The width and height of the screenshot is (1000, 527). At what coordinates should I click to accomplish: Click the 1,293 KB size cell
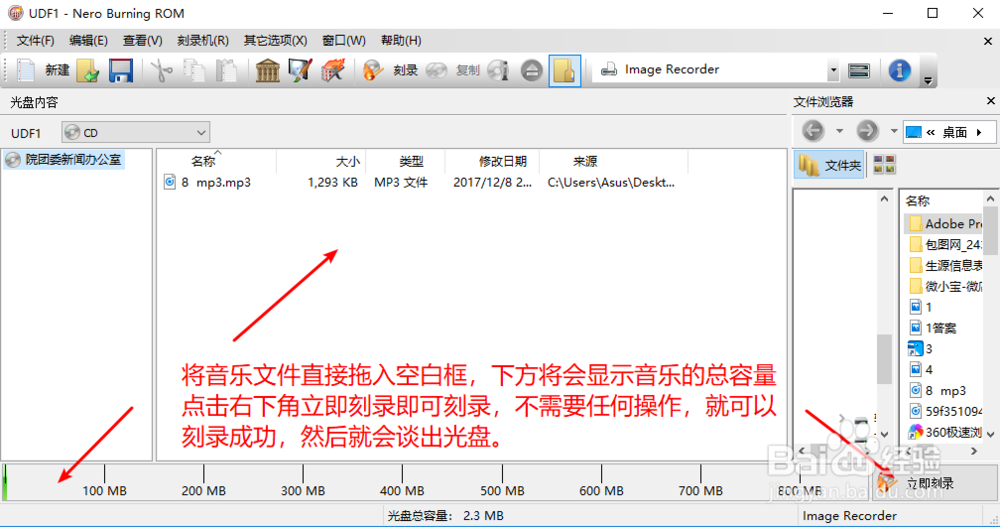click(x=332, y=182)
